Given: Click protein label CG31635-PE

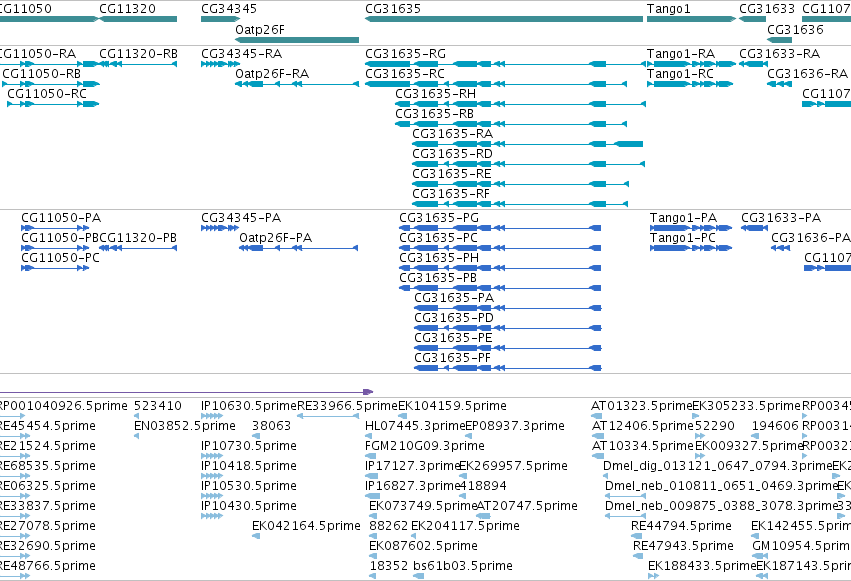Looking at the screenshot, I should tap(453, 339).
